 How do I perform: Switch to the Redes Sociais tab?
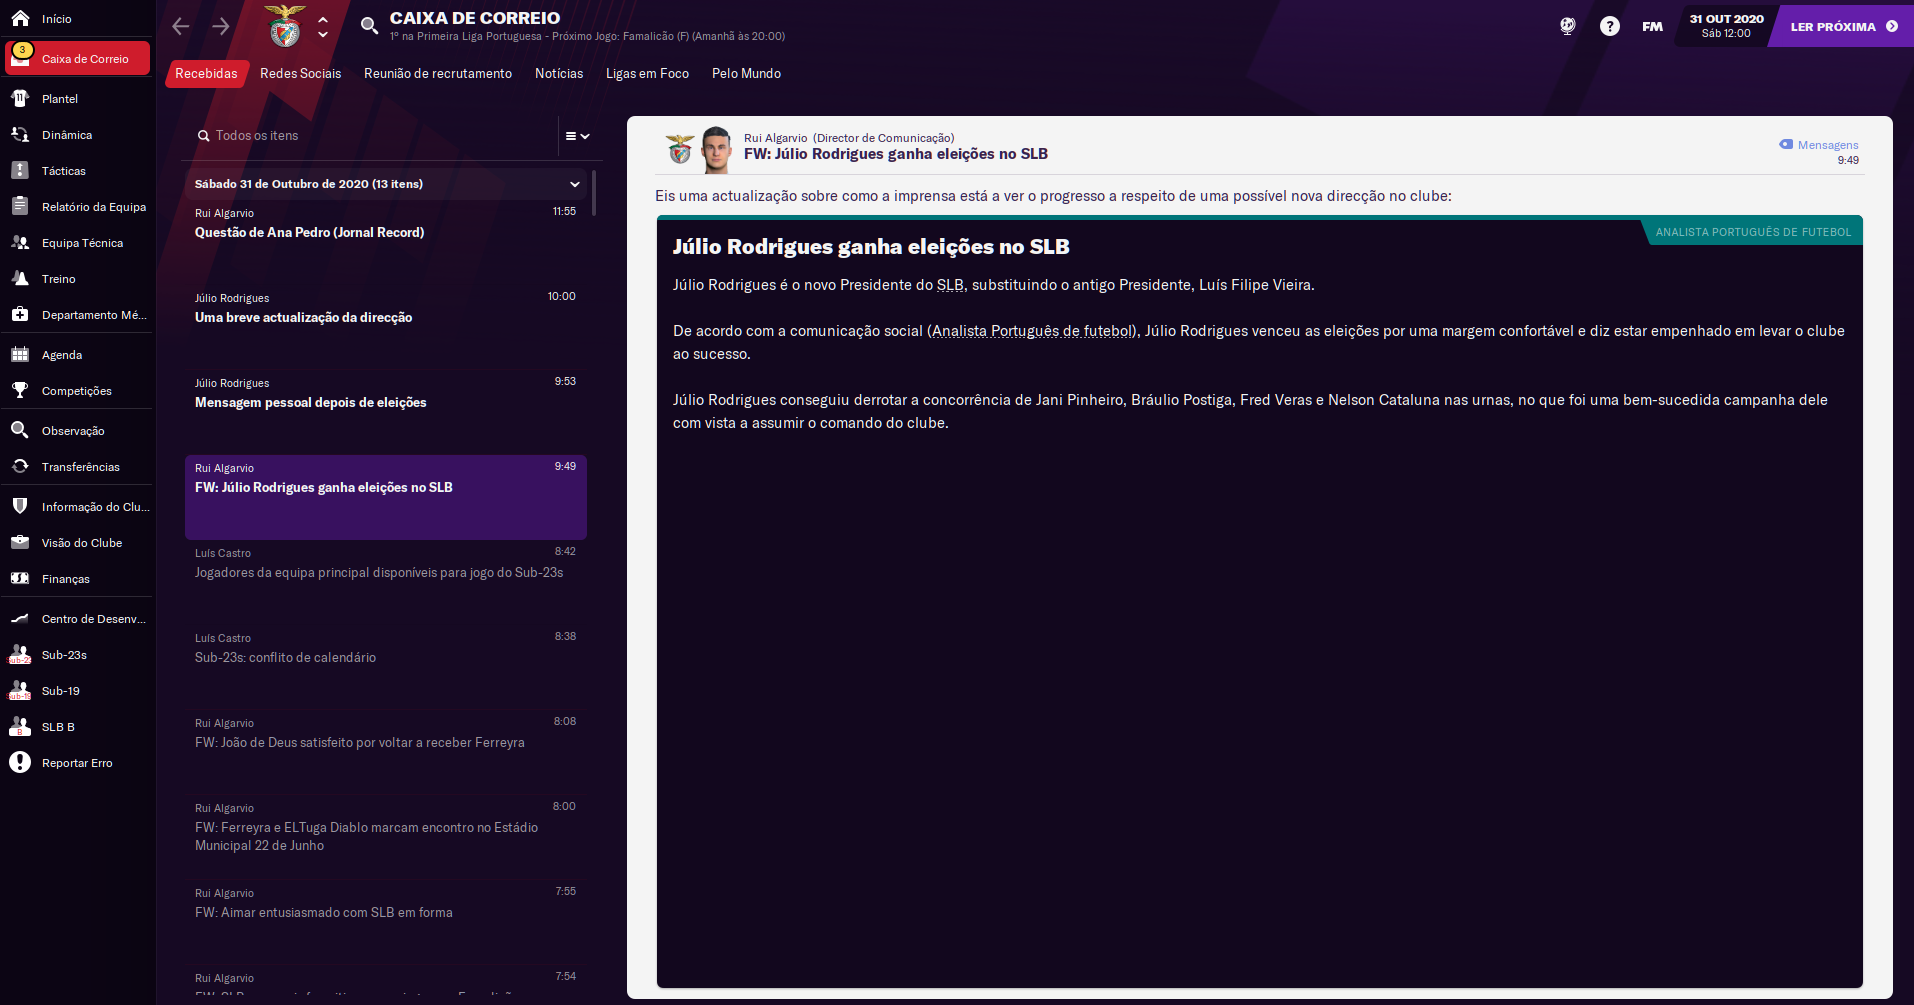coord(300,74)
